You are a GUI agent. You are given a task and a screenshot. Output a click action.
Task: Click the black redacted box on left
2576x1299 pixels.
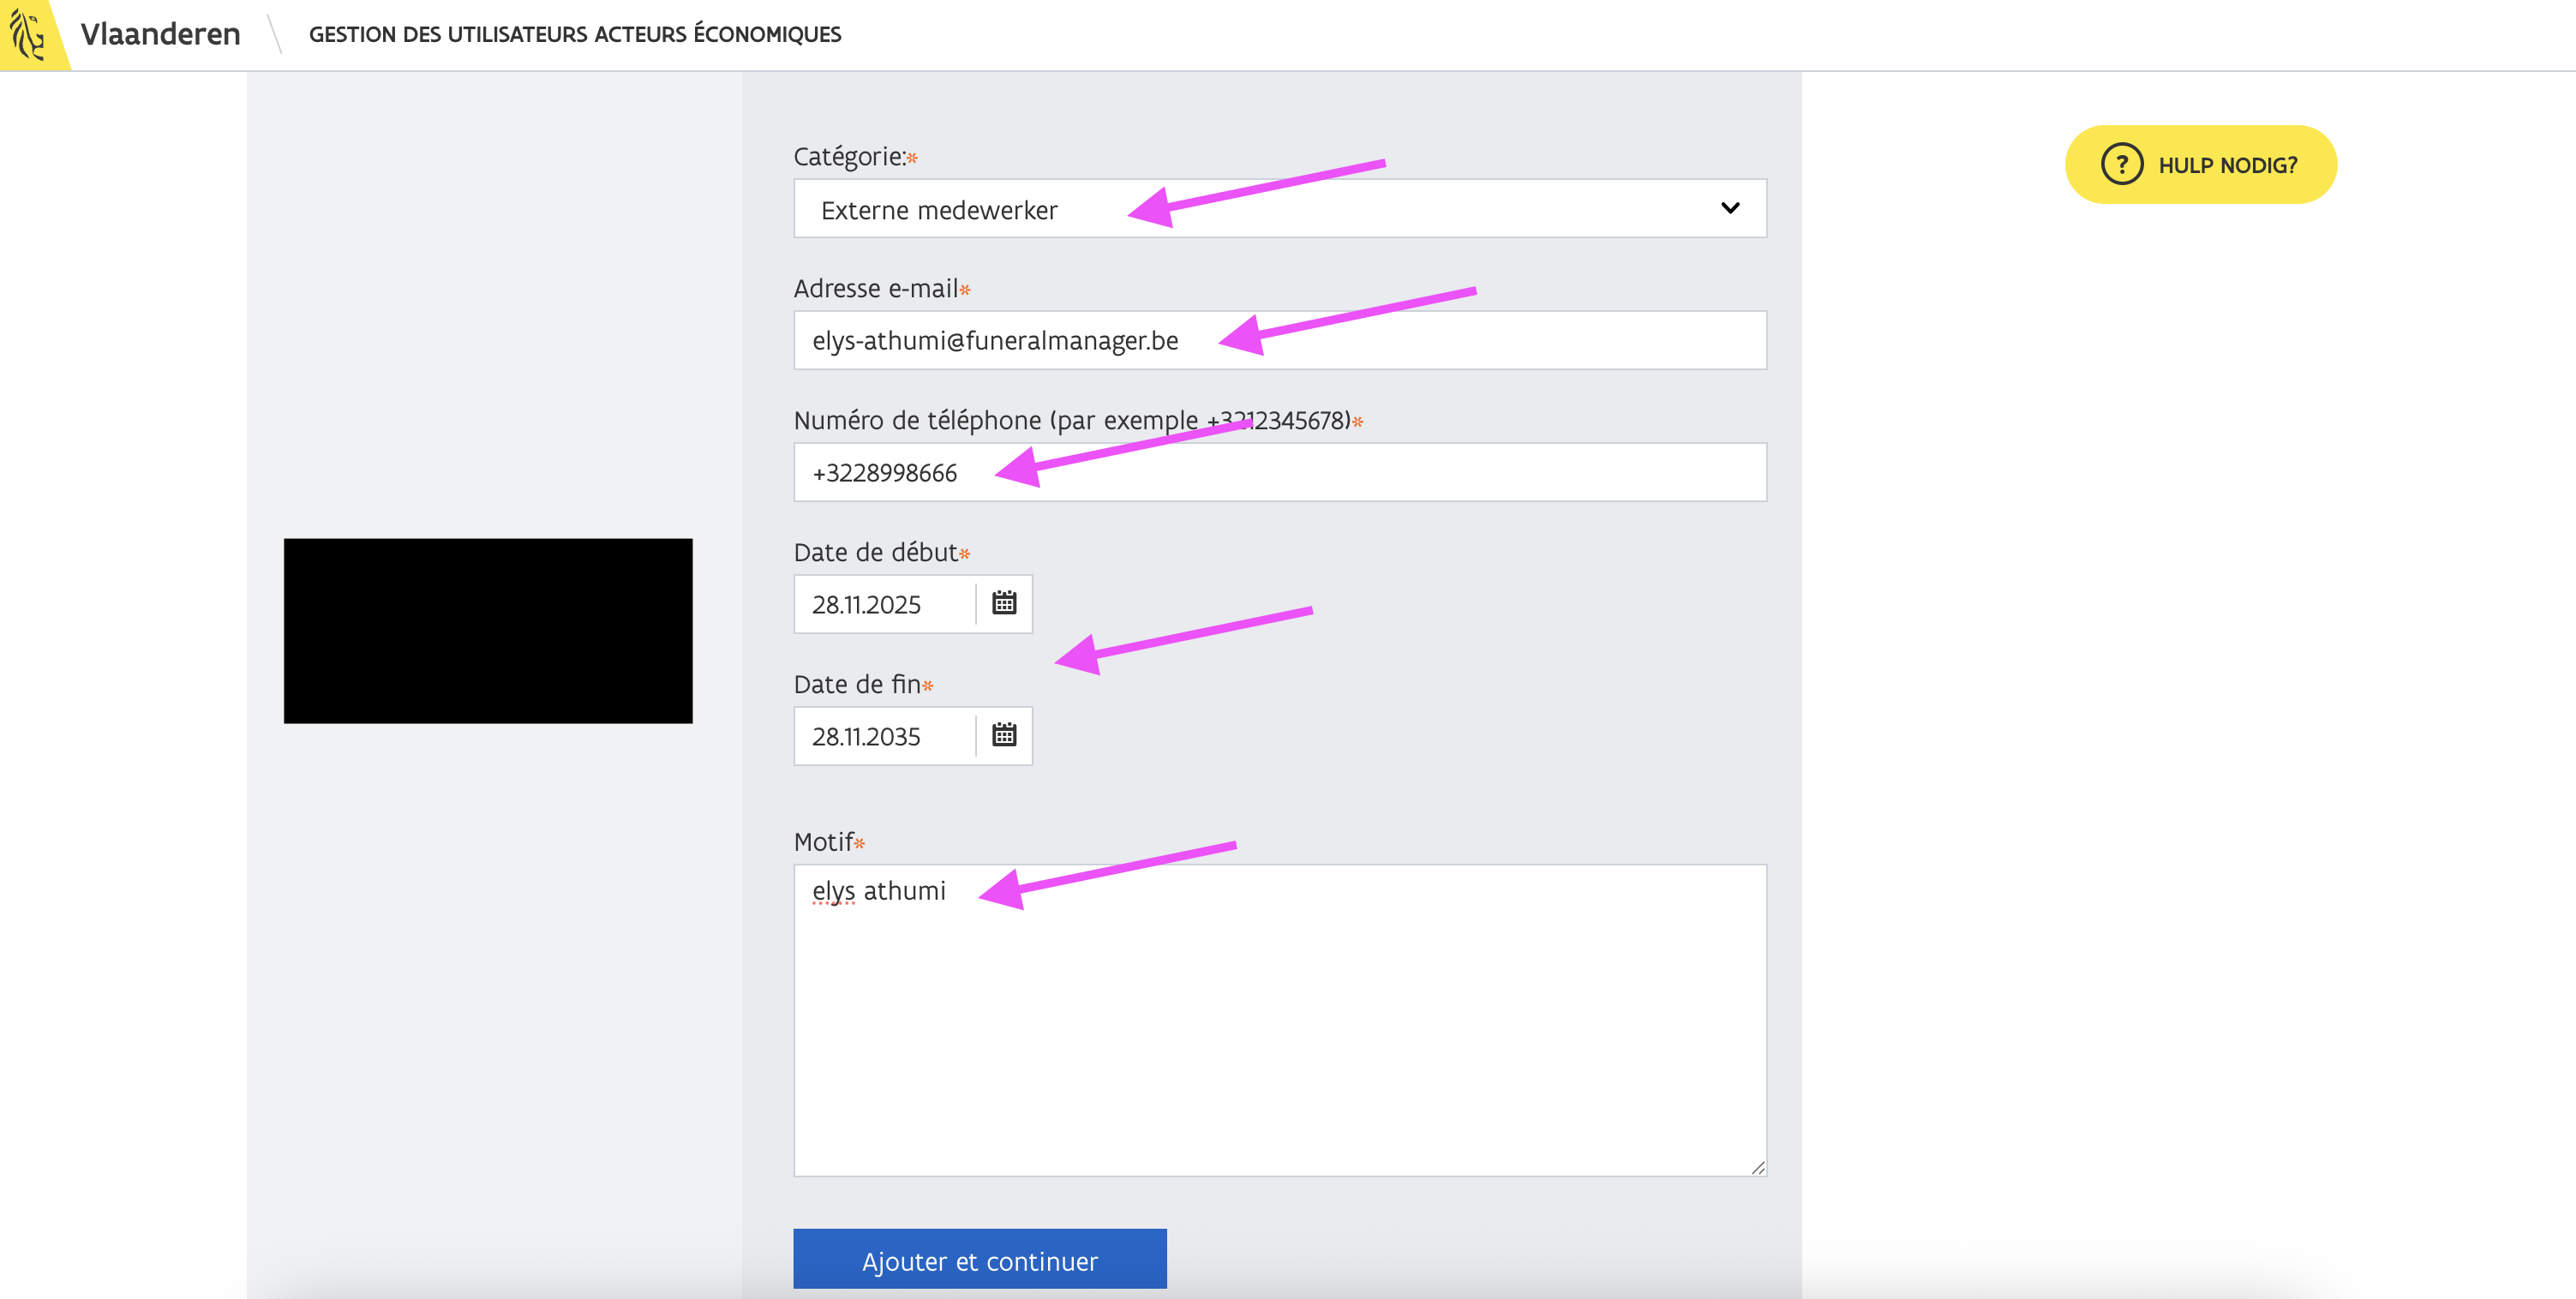click(488, 630)
